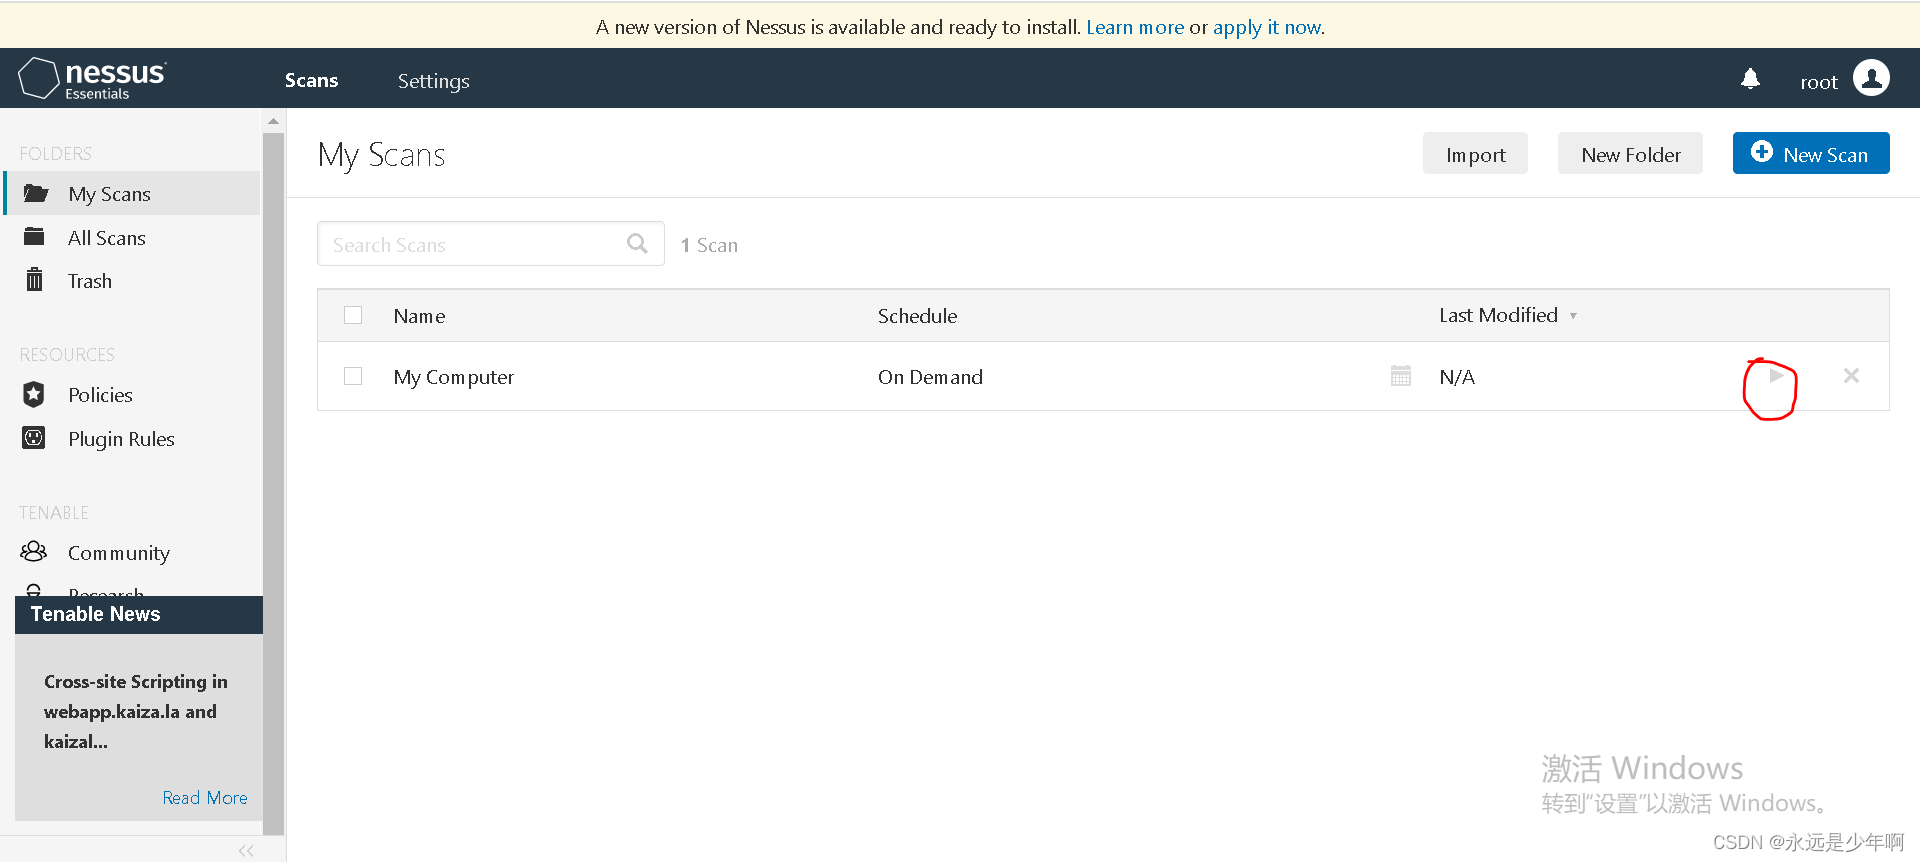1920x862 pixels.
Task: Click apply it now link
Action: point(1268,27)
